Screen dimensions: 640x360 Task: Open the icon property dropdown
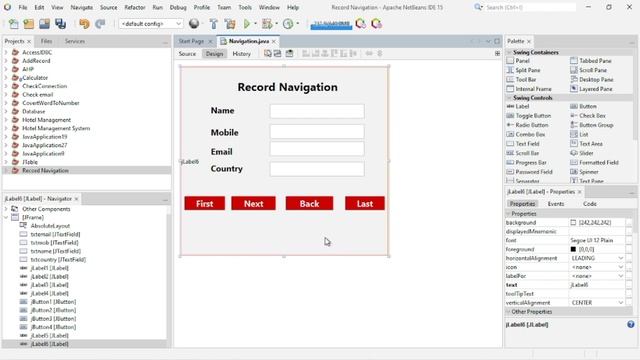(620, 267)
